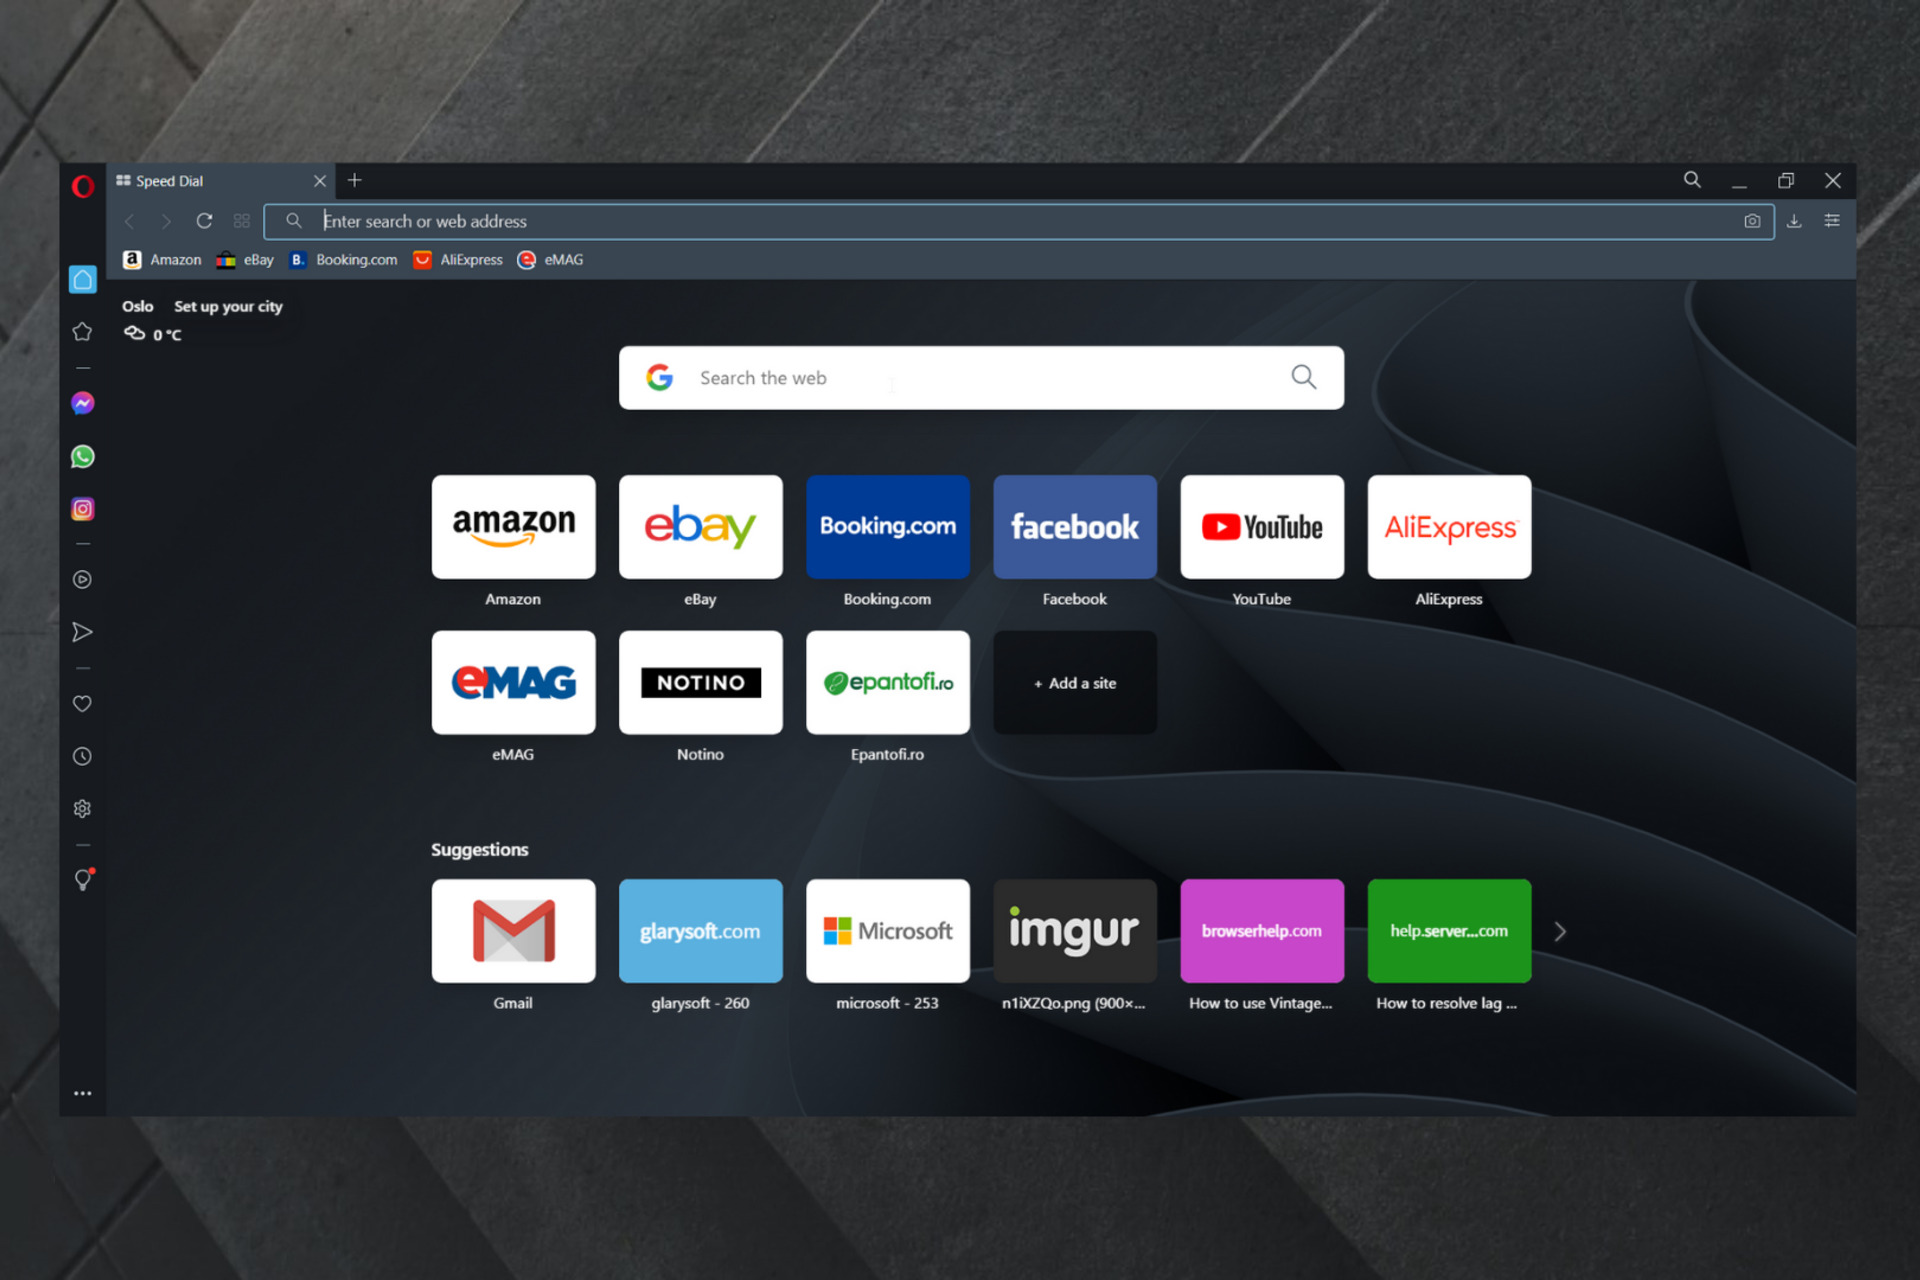Expand suggestions row with right arrow

point(1560,933)
